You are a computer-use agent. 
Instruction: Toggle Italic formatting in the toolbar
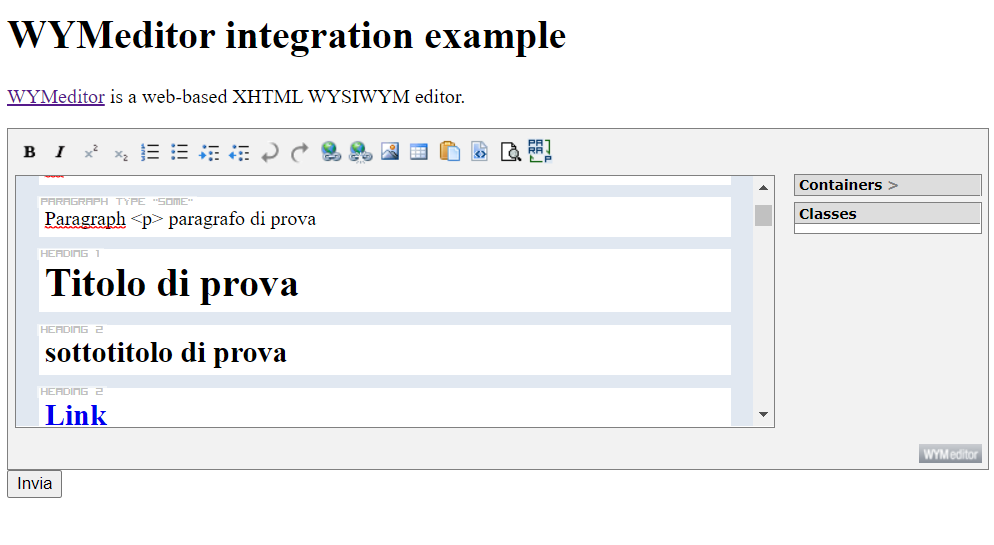point(60,152)
